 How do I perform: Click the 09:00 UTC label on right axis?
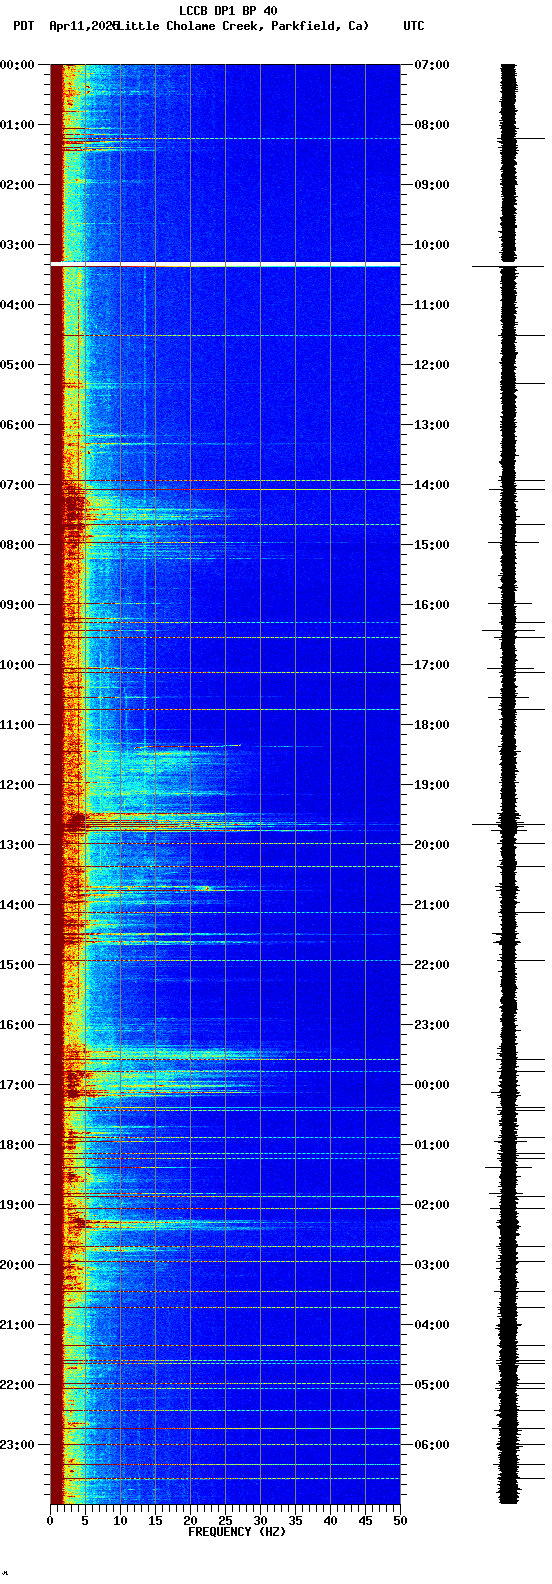pyautogui.click(x=432, y=185)
